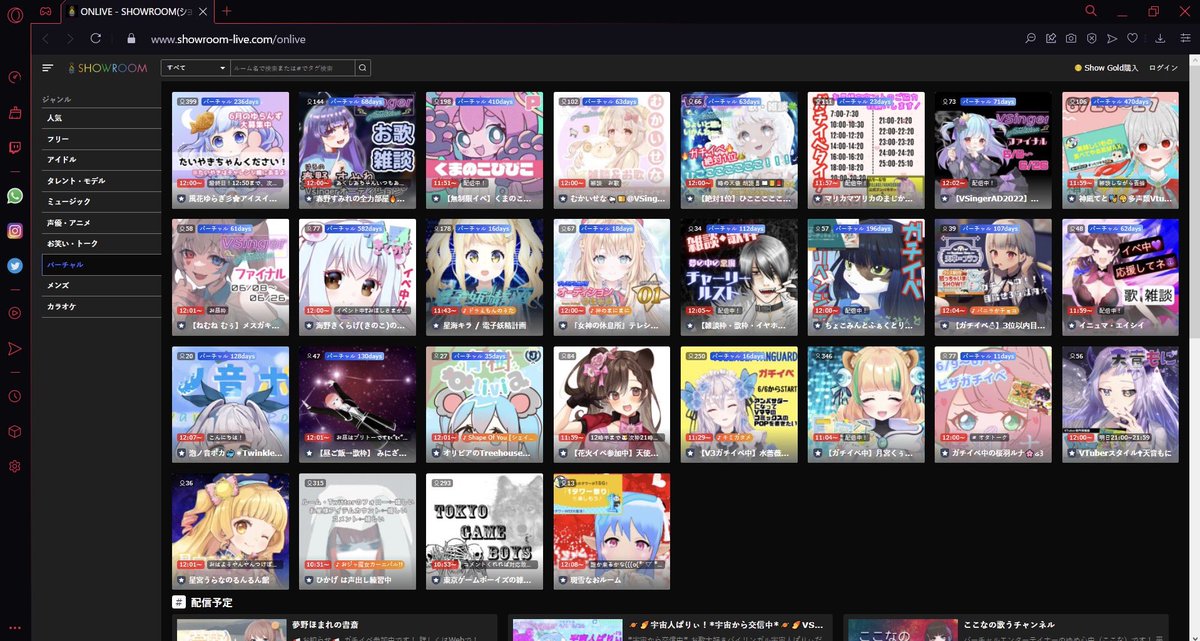1200x641 pixels.
Task: Open the すべて search filter dropdown
Action: 196,68
